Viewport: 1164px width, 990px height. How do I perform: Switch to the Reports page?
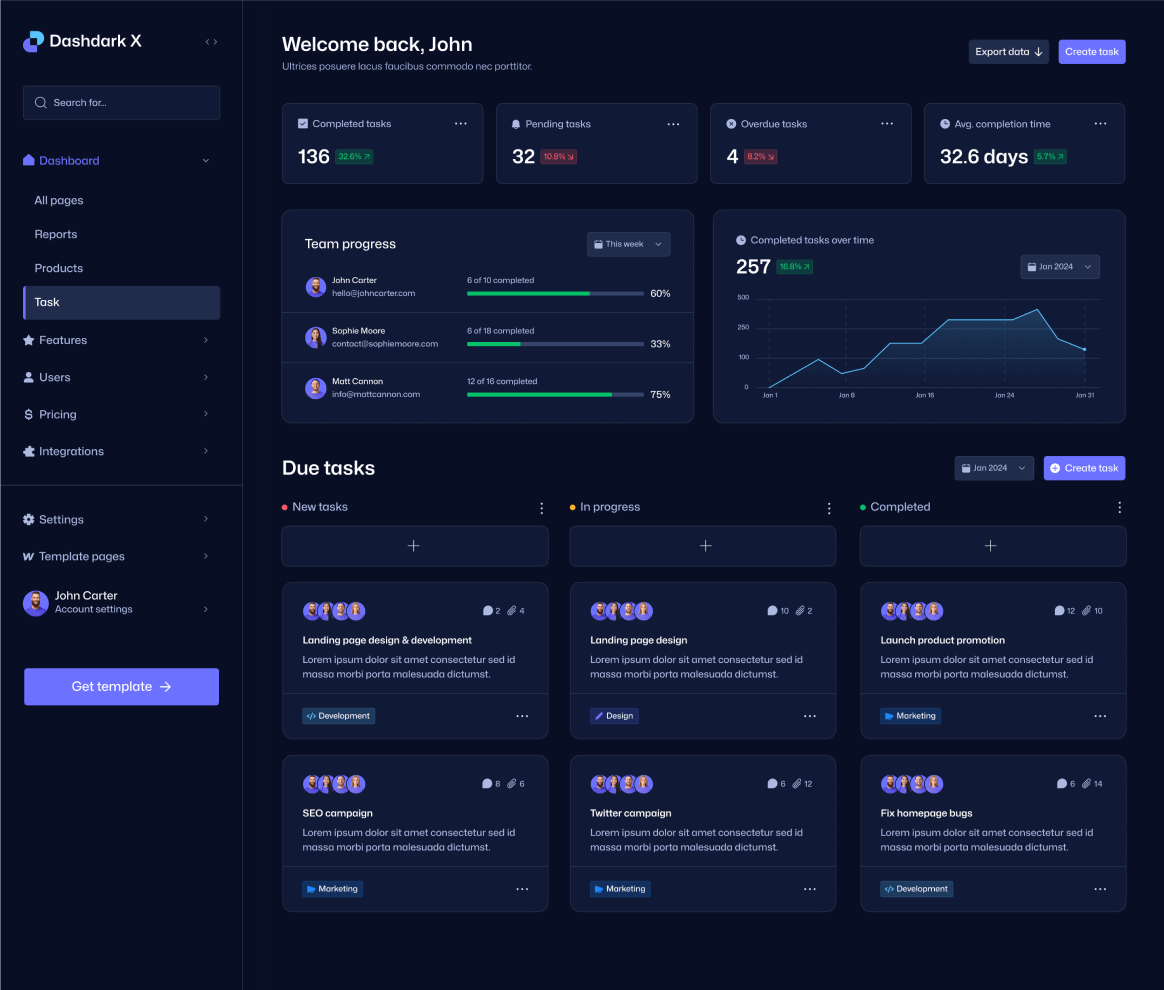(x=55, y=234)
